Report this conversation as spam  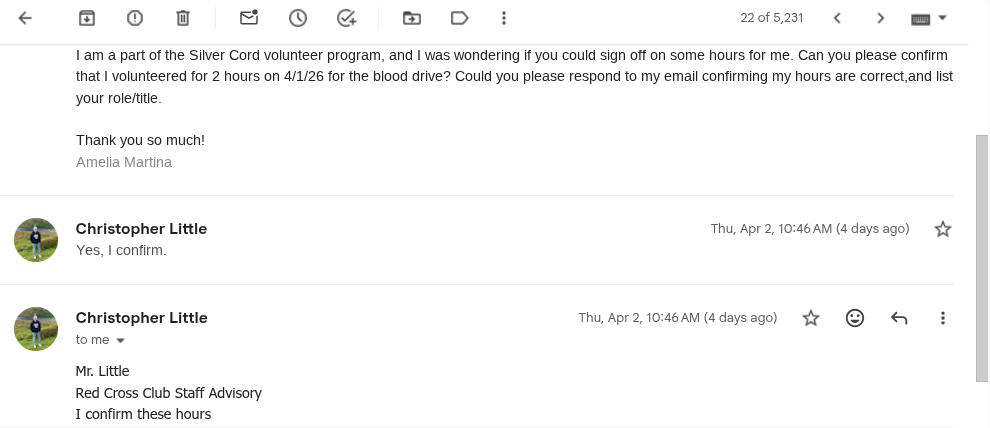tap(135, 18)
